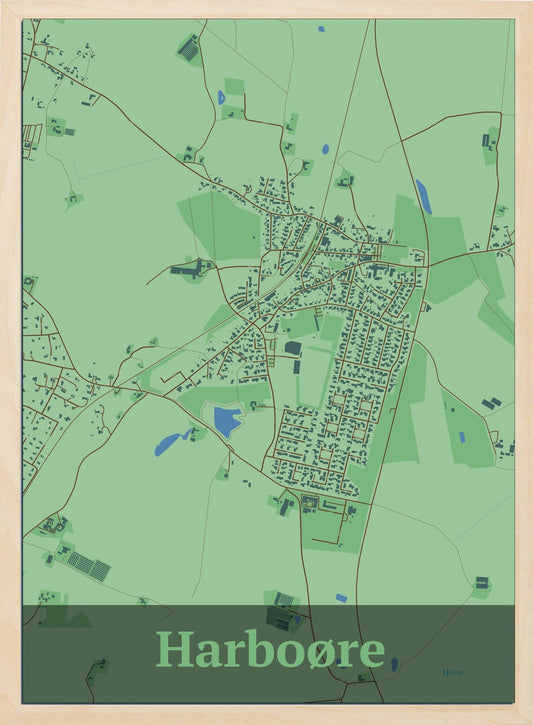Click the small blue pond in the eastern field
Screen dimensions: 533x725
tap(462, 437)
